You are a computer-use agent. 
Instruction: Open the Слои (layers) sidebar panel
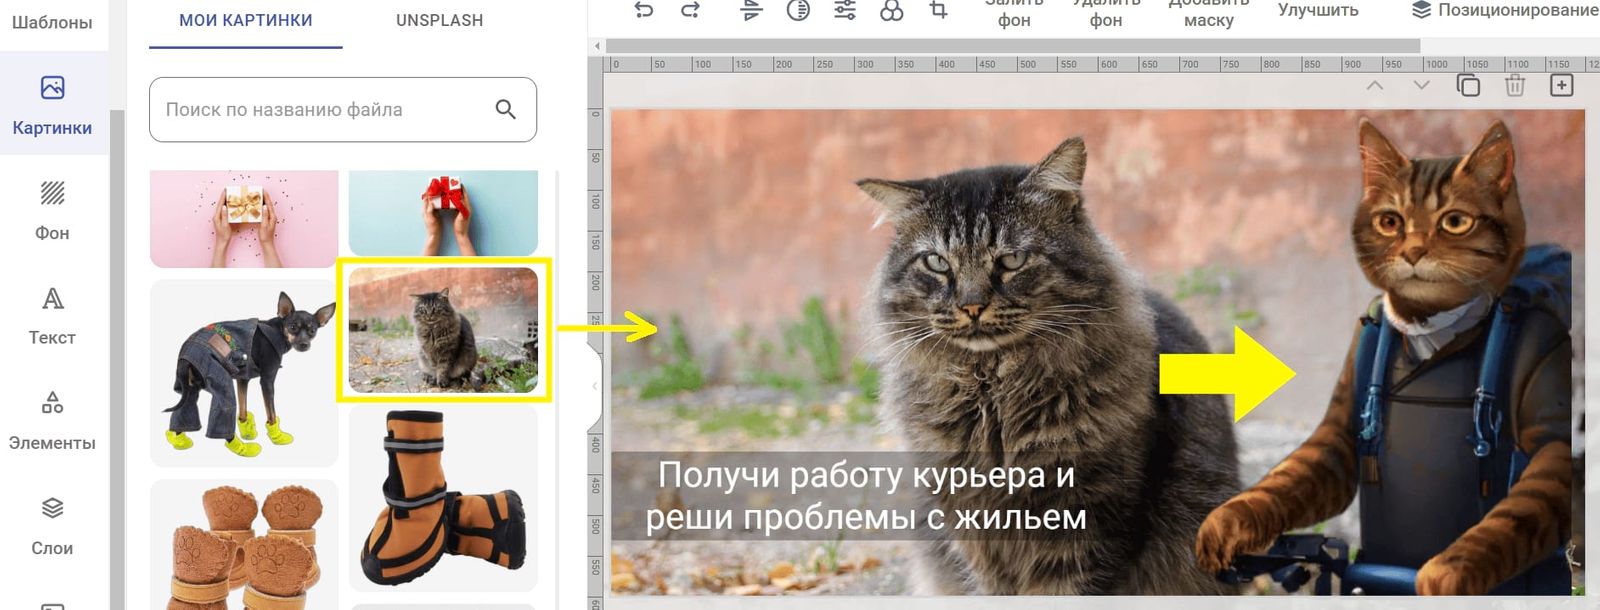pyautogui.click(x=52, y=526)
